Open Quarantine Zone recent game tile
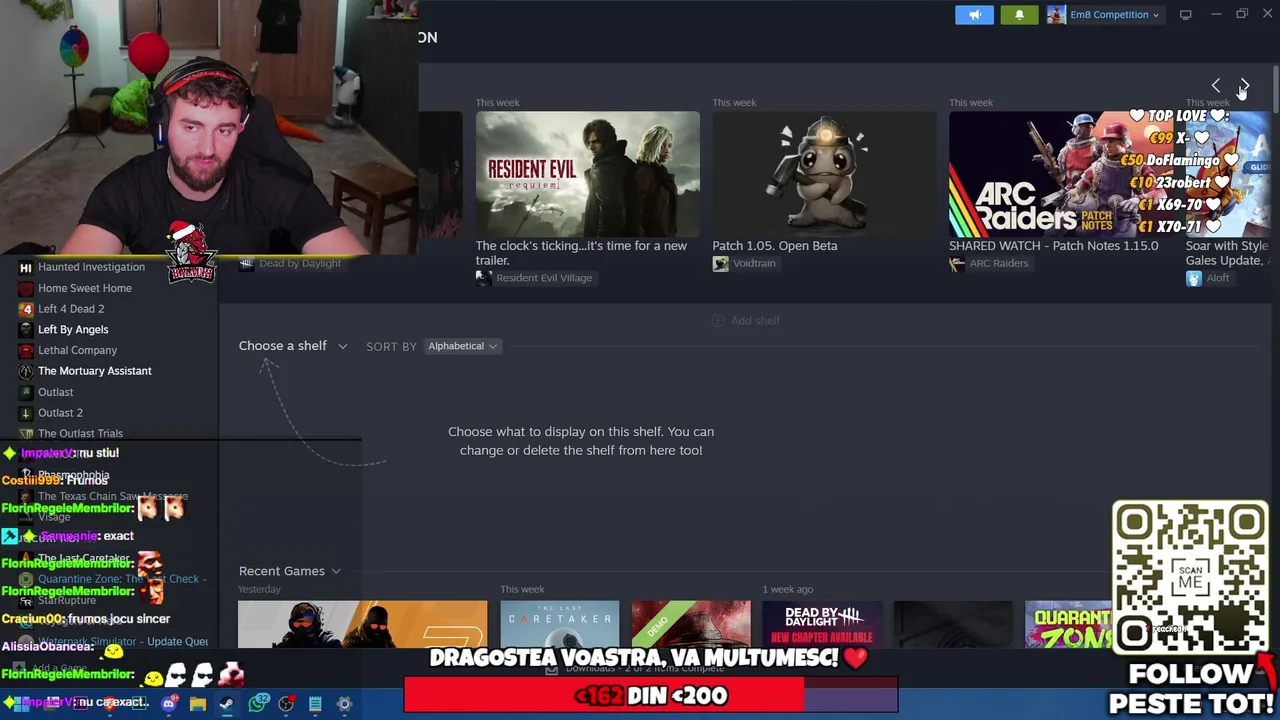 pos(1068,624)
